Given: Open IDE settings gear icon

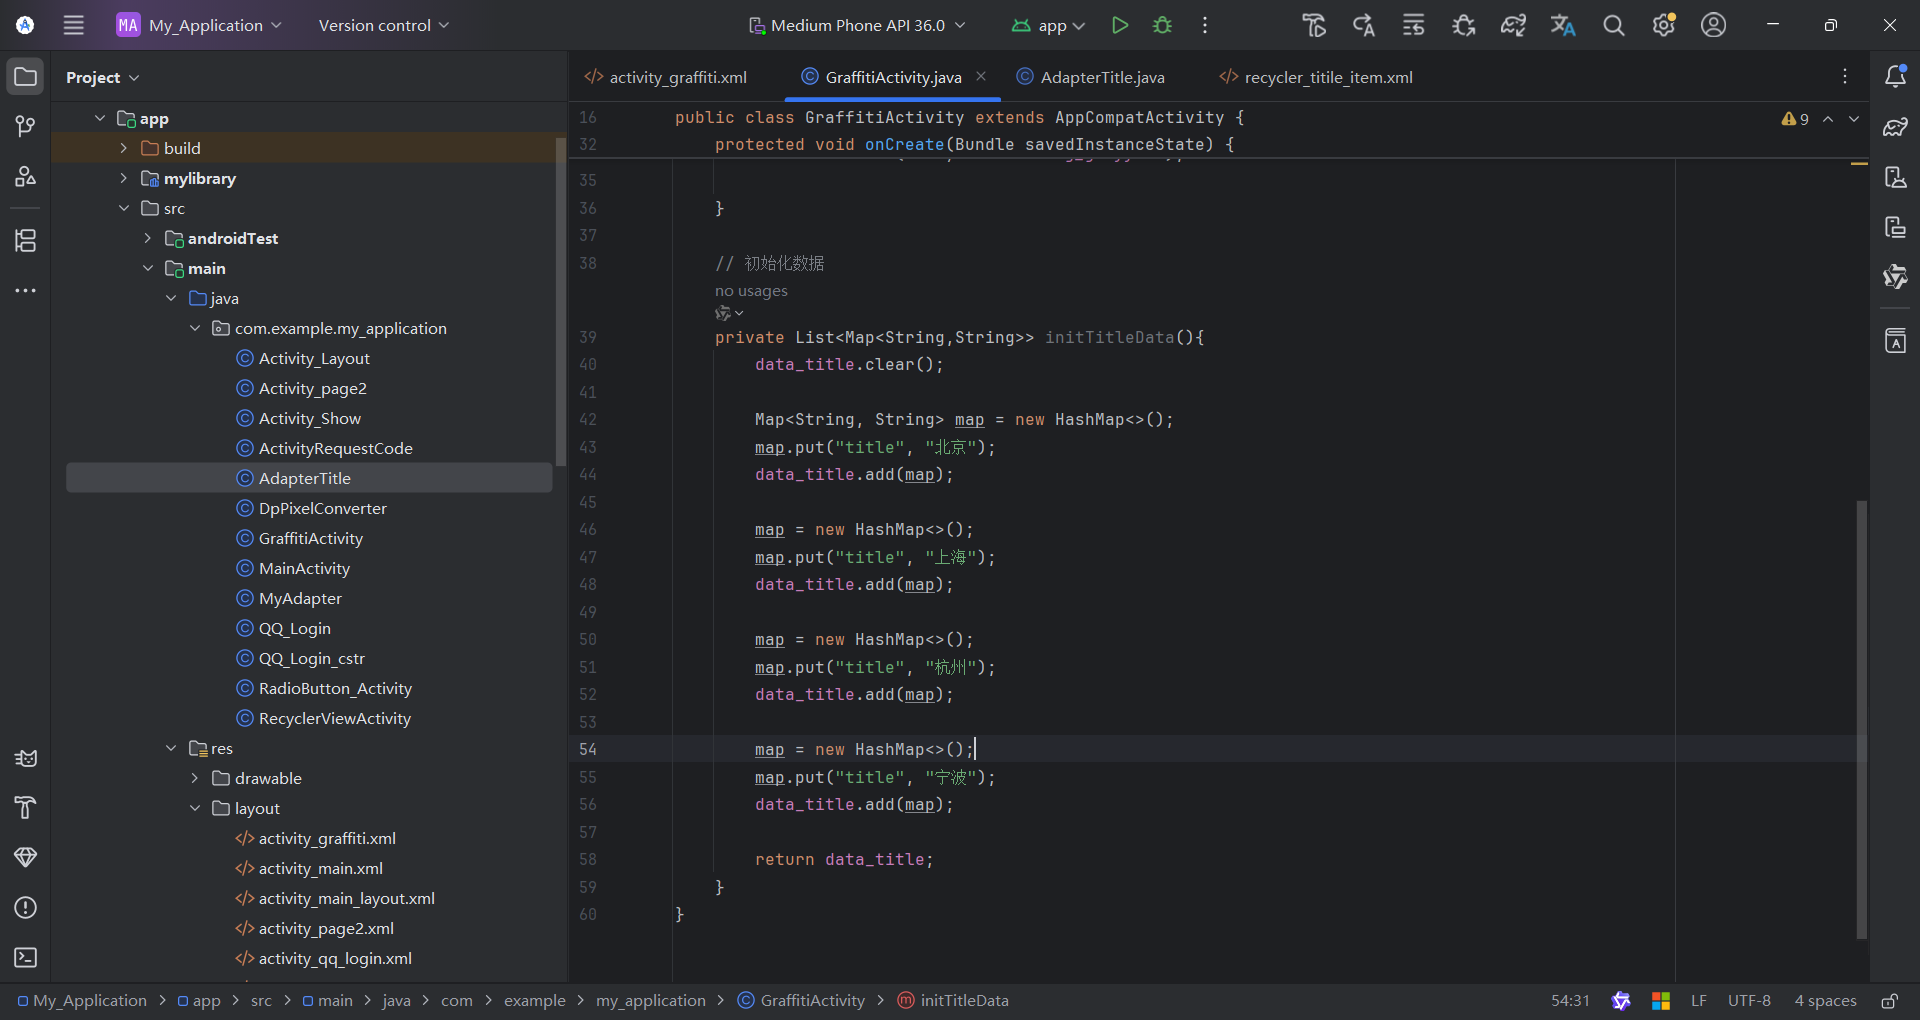Looking at the screenshot, I should coord(1663,25).
